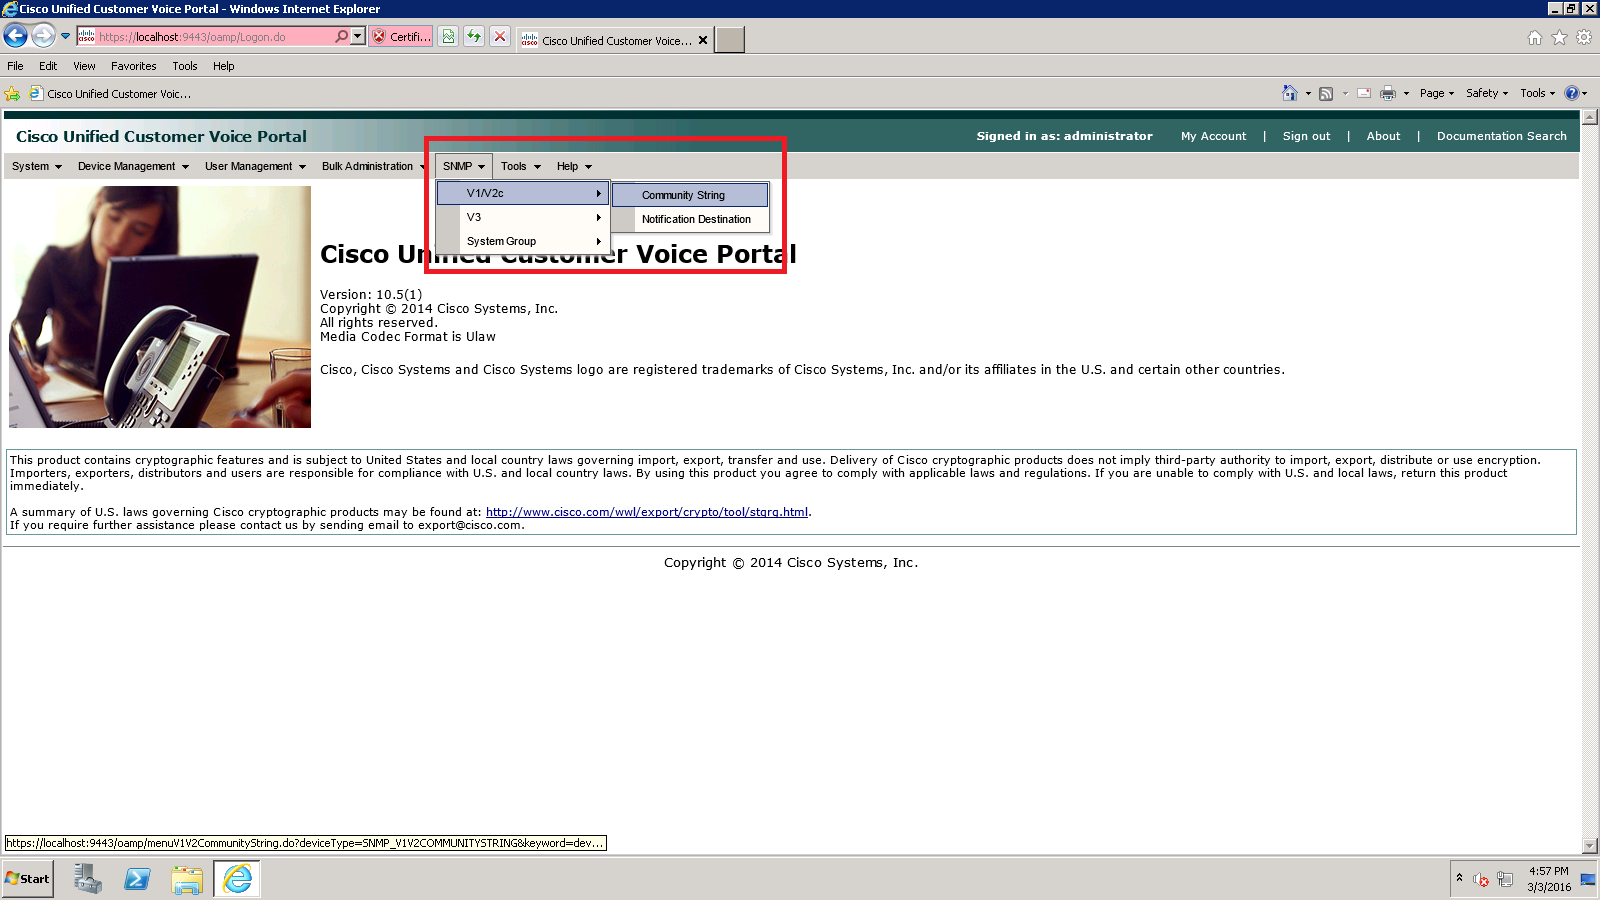Open Server Manager from taskbar
Image resolution: width=1600 pixels, height=900 pixels.
point(88,879)
